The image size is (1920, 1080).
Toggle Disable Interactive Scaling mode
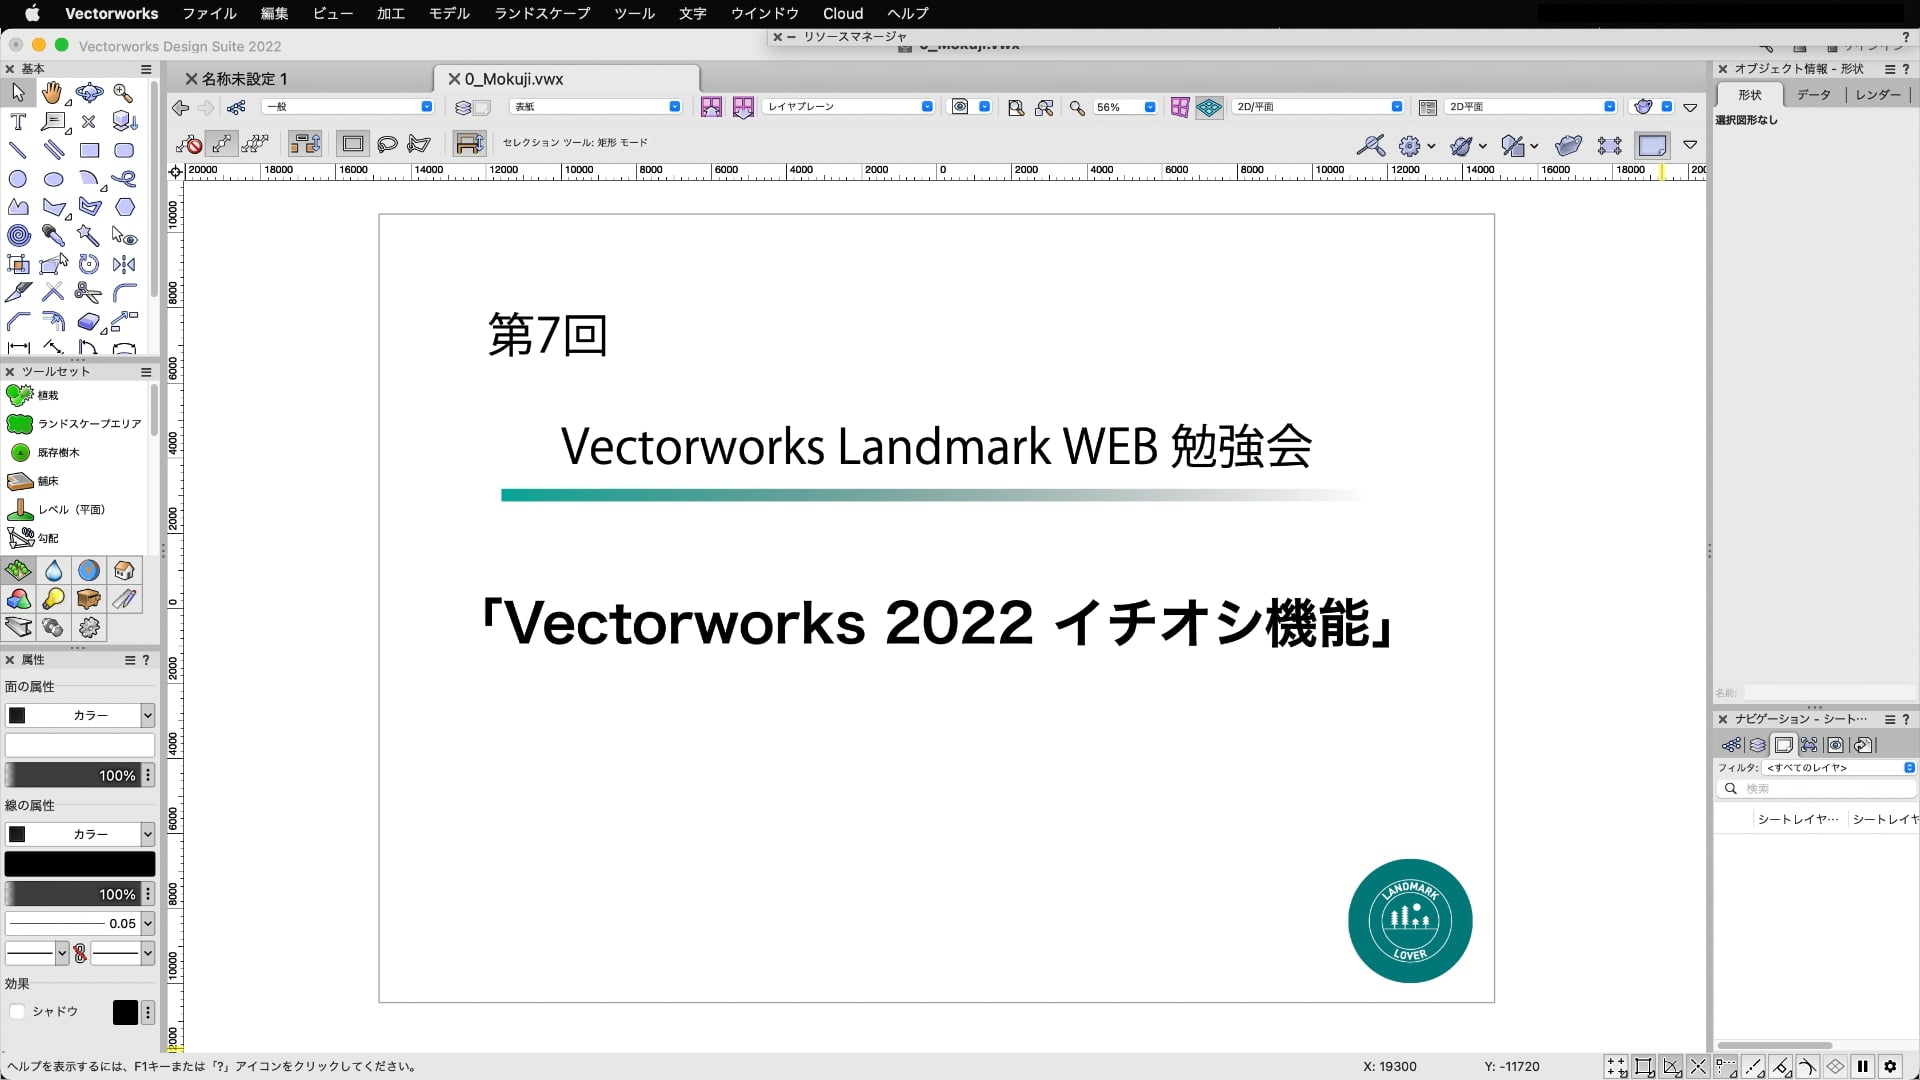[189, 144]
